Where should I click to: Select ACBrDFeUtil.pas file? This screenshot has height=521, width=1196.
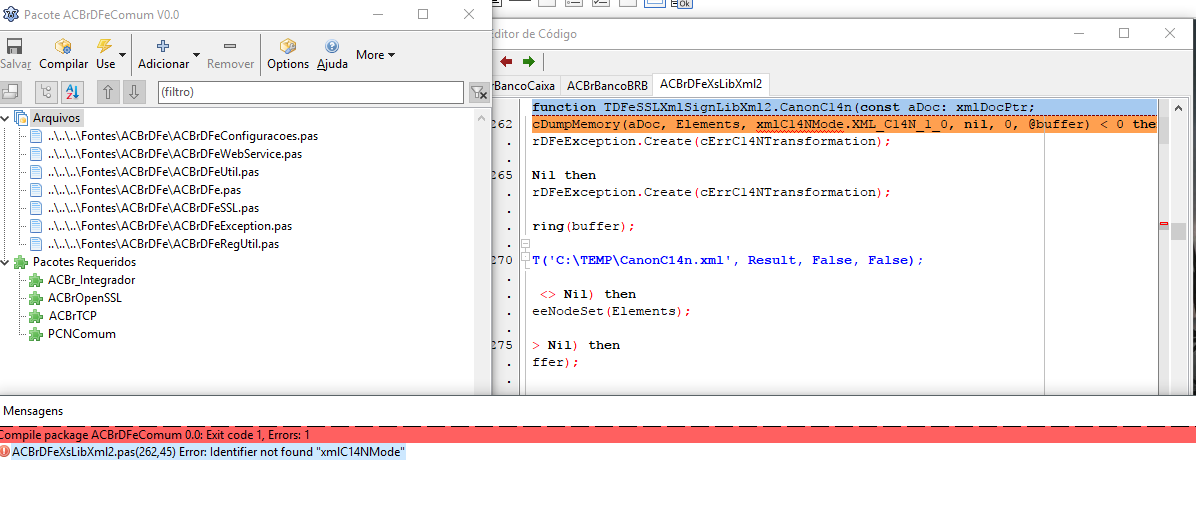(153, 172)
